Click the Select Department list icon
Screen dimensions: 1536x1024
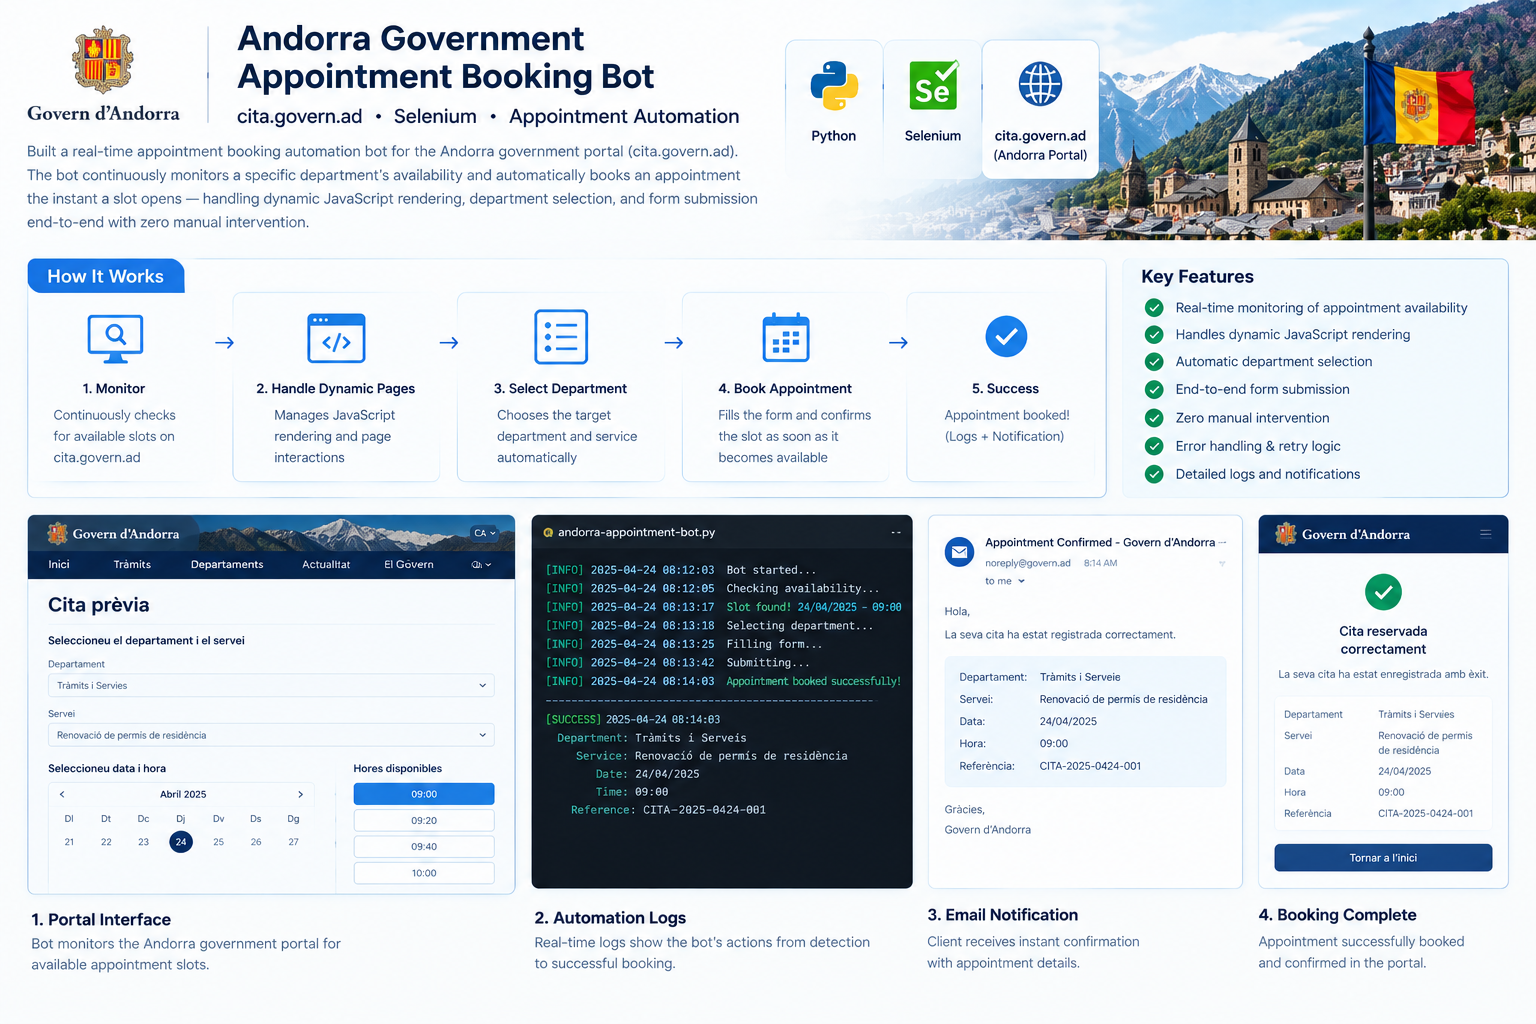pos(561,337)
